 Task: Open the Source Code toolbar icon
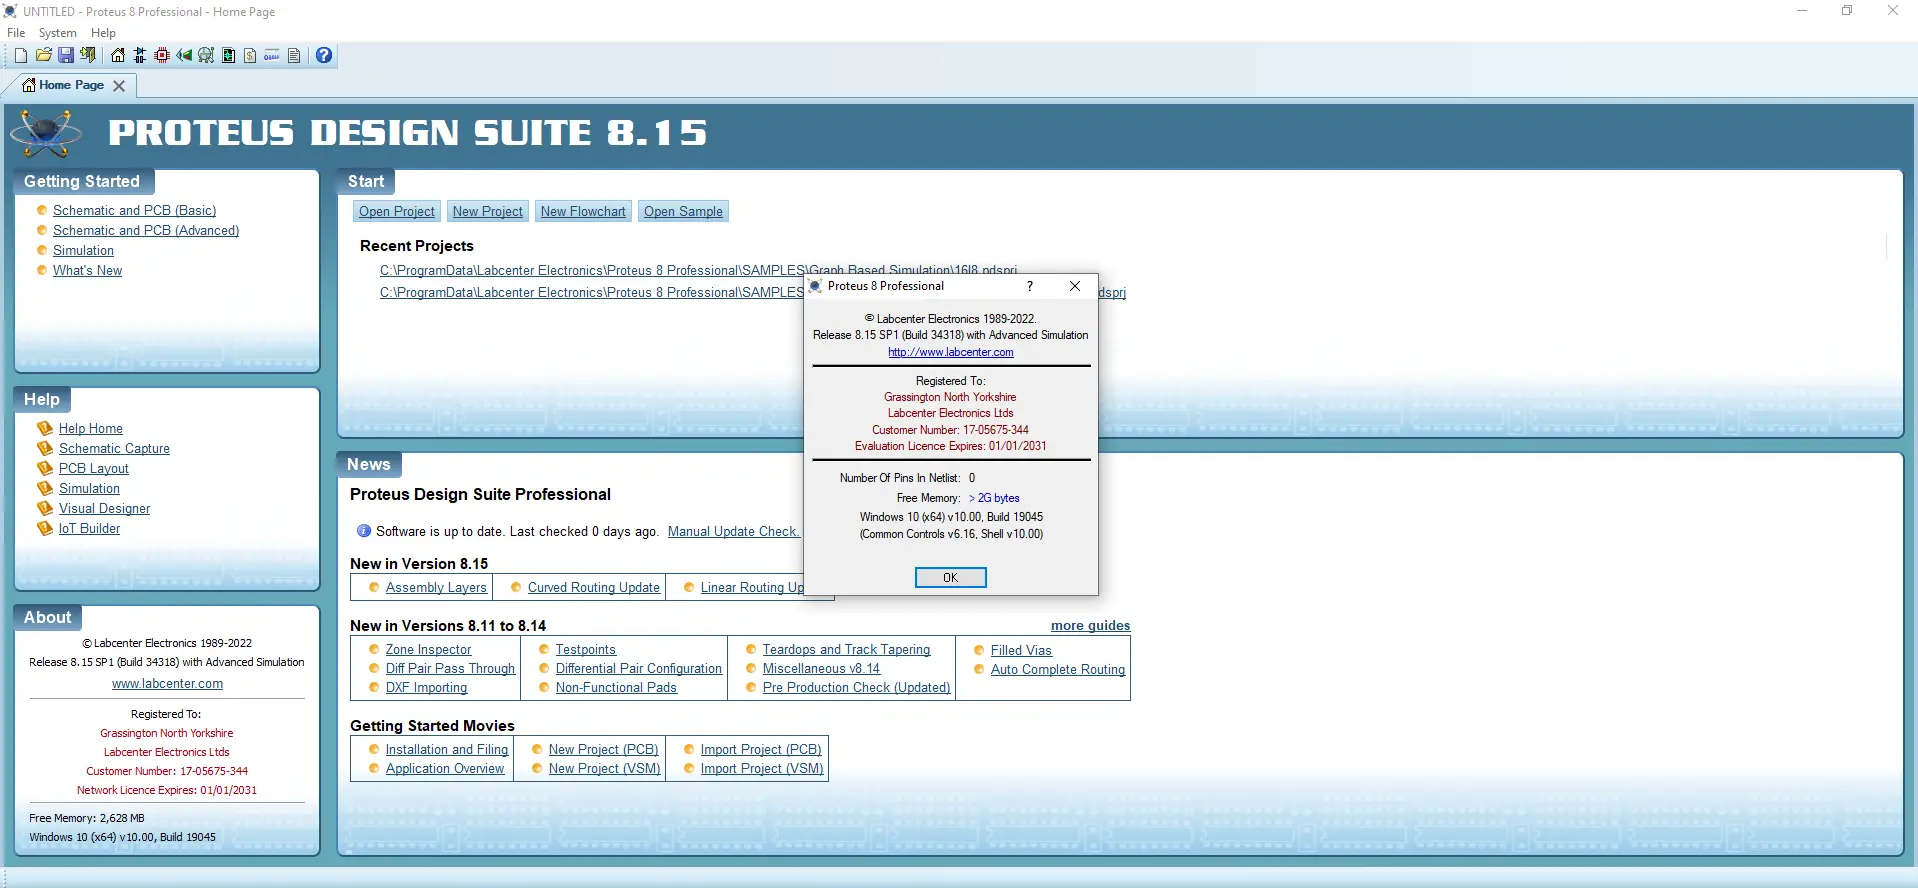click(272, 56)
